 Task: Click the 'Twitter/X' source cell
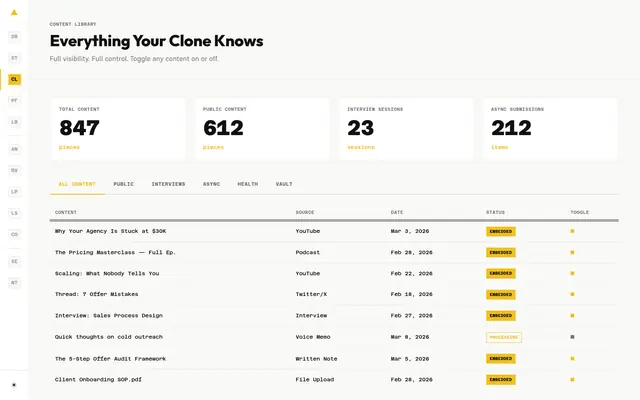(311, 294)
